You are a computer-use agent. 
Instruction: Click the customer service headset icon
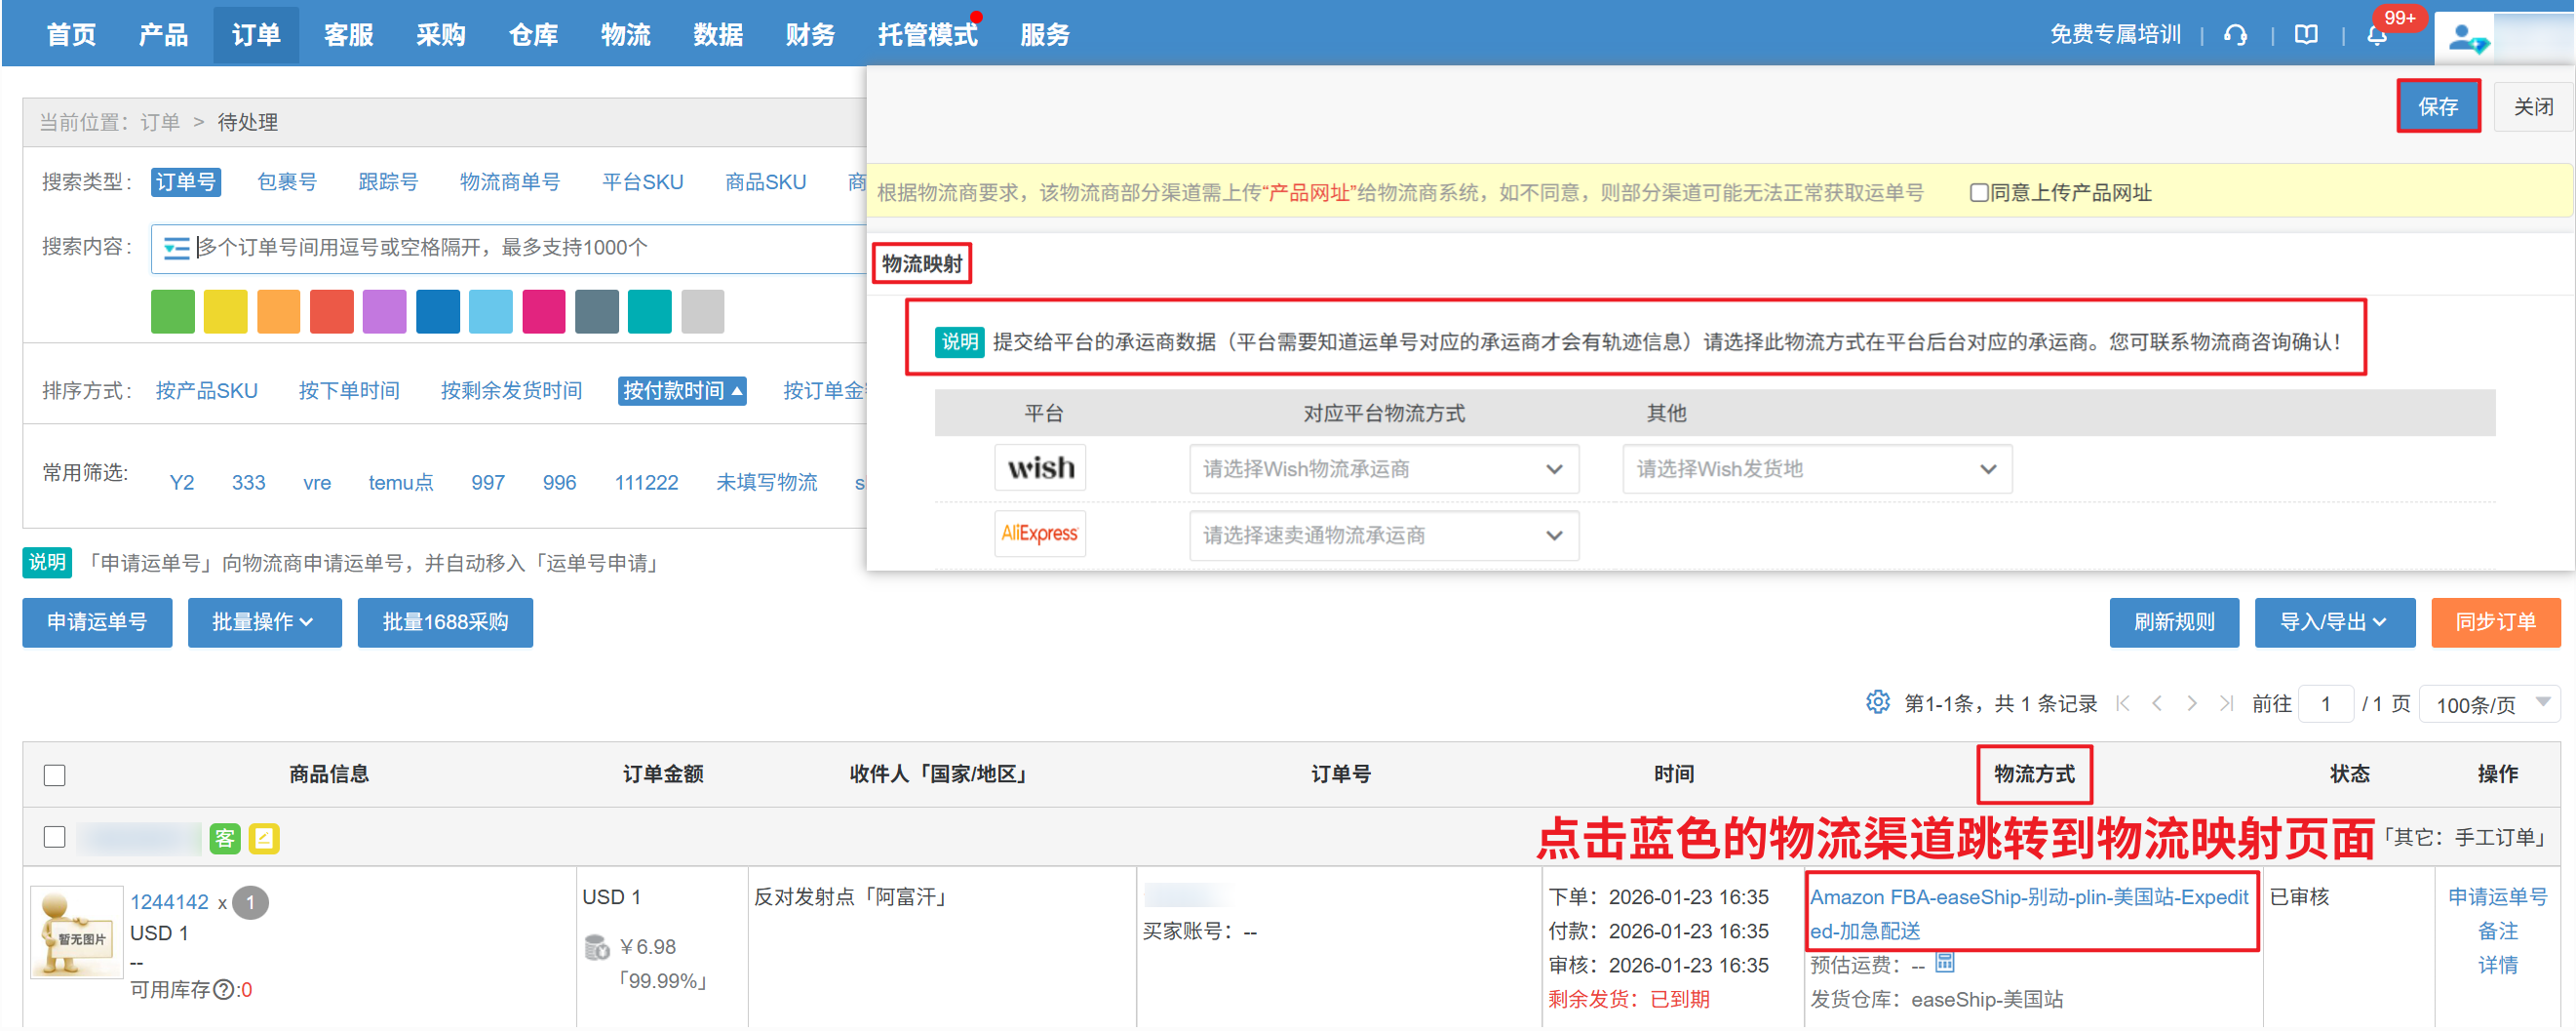2236,35
